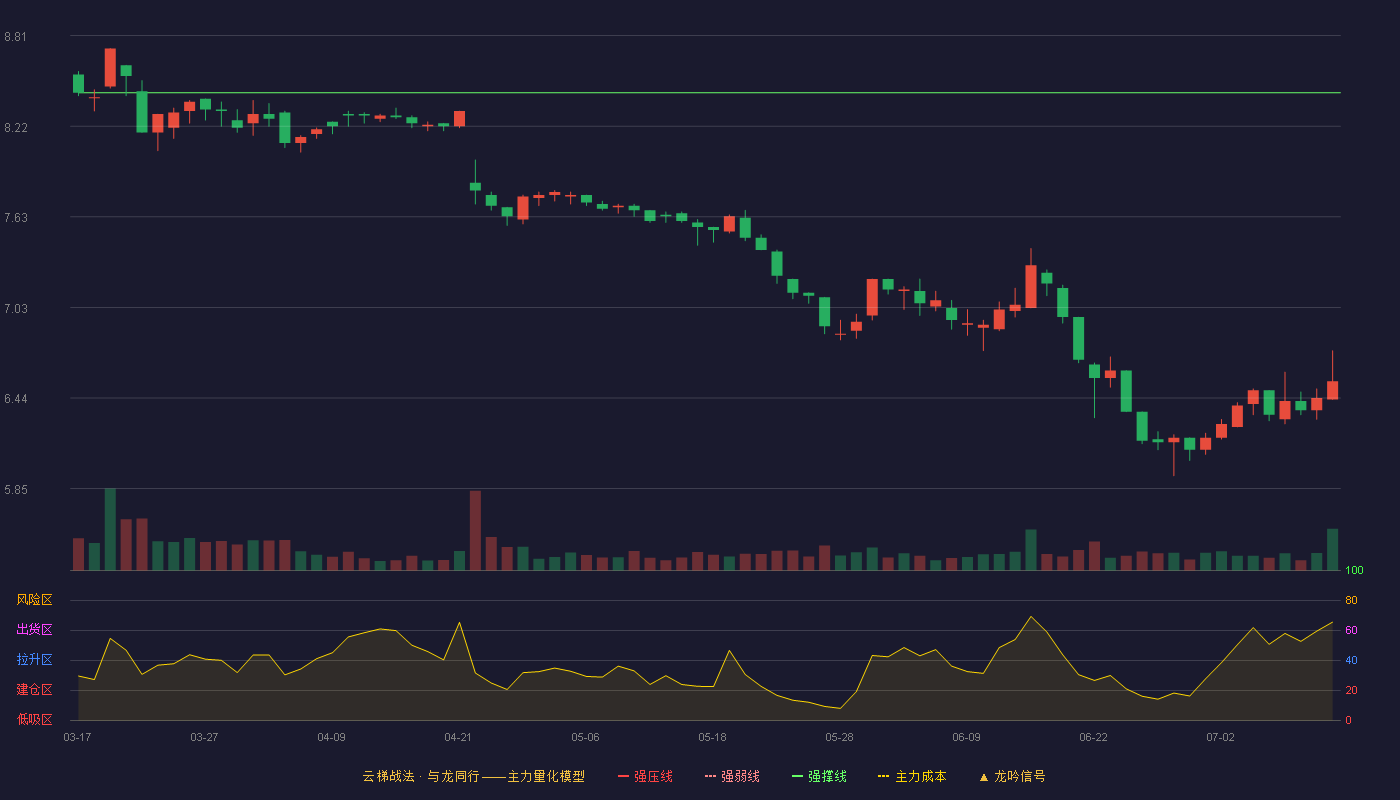
Task: Click the 6.44 price axis label
Action: (x=15, y=399)
